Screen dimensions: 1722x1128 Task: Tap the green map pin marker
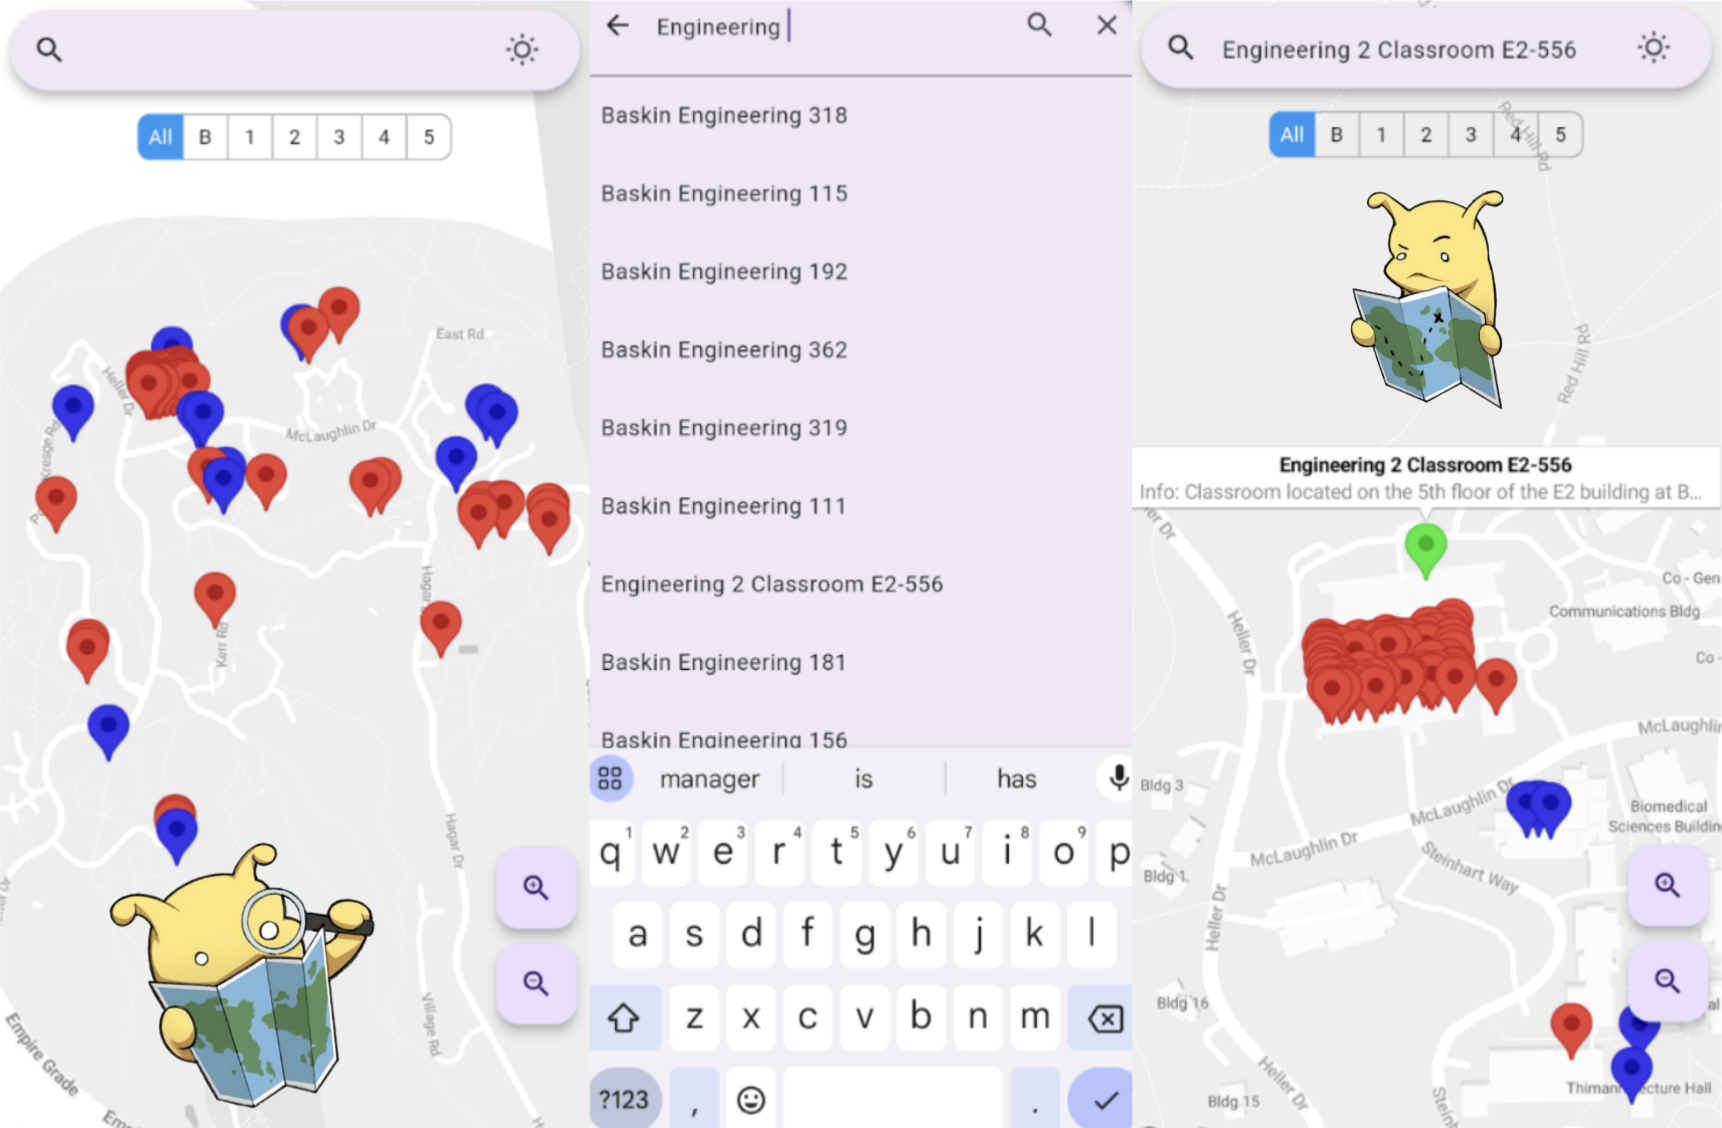[1425, 546]
